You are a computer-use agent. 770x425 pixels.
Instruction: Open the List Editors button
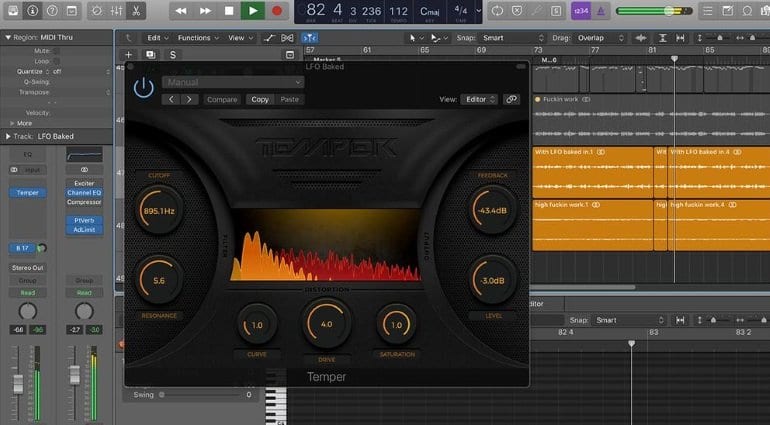tap(708, 11)
